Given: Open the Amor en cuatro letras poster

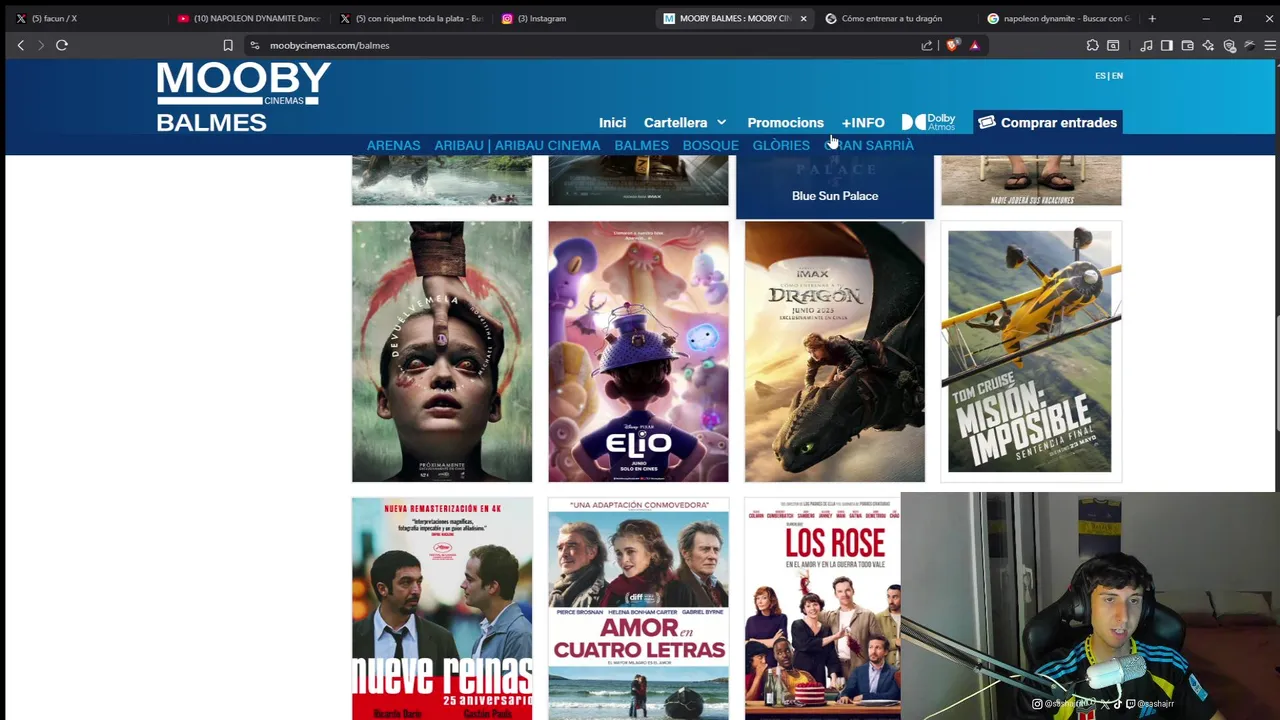Looking at the screenshot, I should pos(638,609).
